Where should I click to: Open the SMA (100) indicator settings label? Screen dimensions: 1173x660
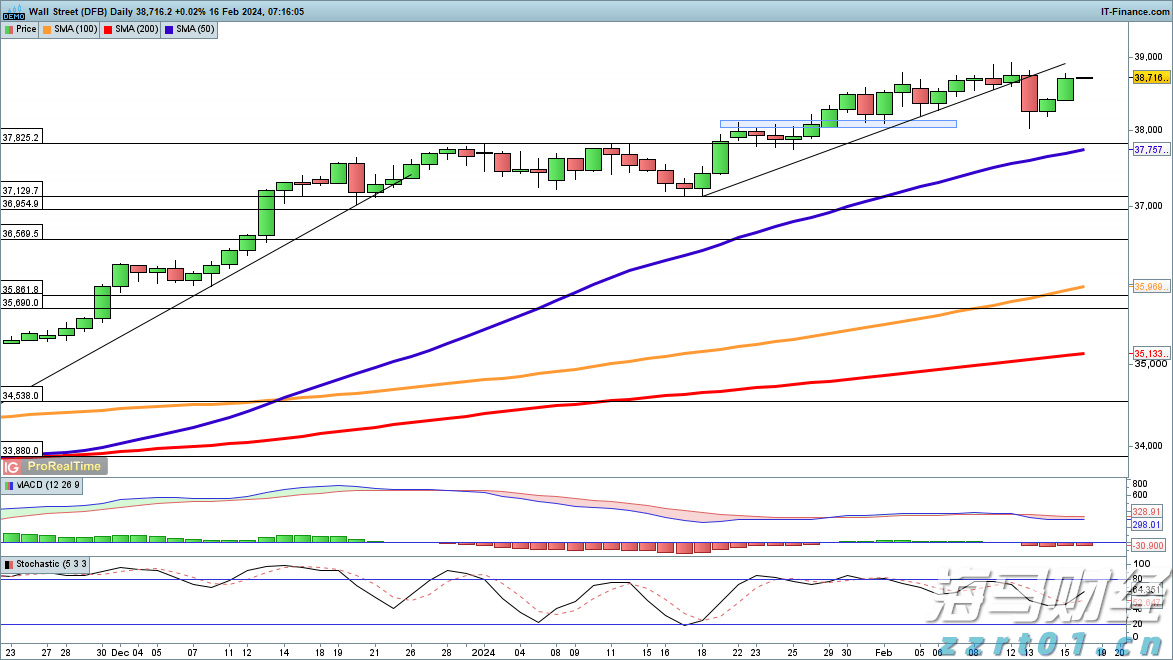click(75, 30)
